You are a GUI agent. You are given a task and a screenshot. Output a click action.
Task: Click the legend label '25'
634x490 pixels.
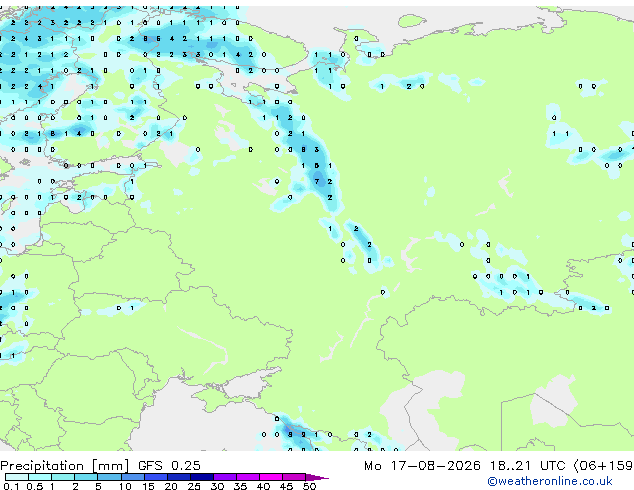194,486
